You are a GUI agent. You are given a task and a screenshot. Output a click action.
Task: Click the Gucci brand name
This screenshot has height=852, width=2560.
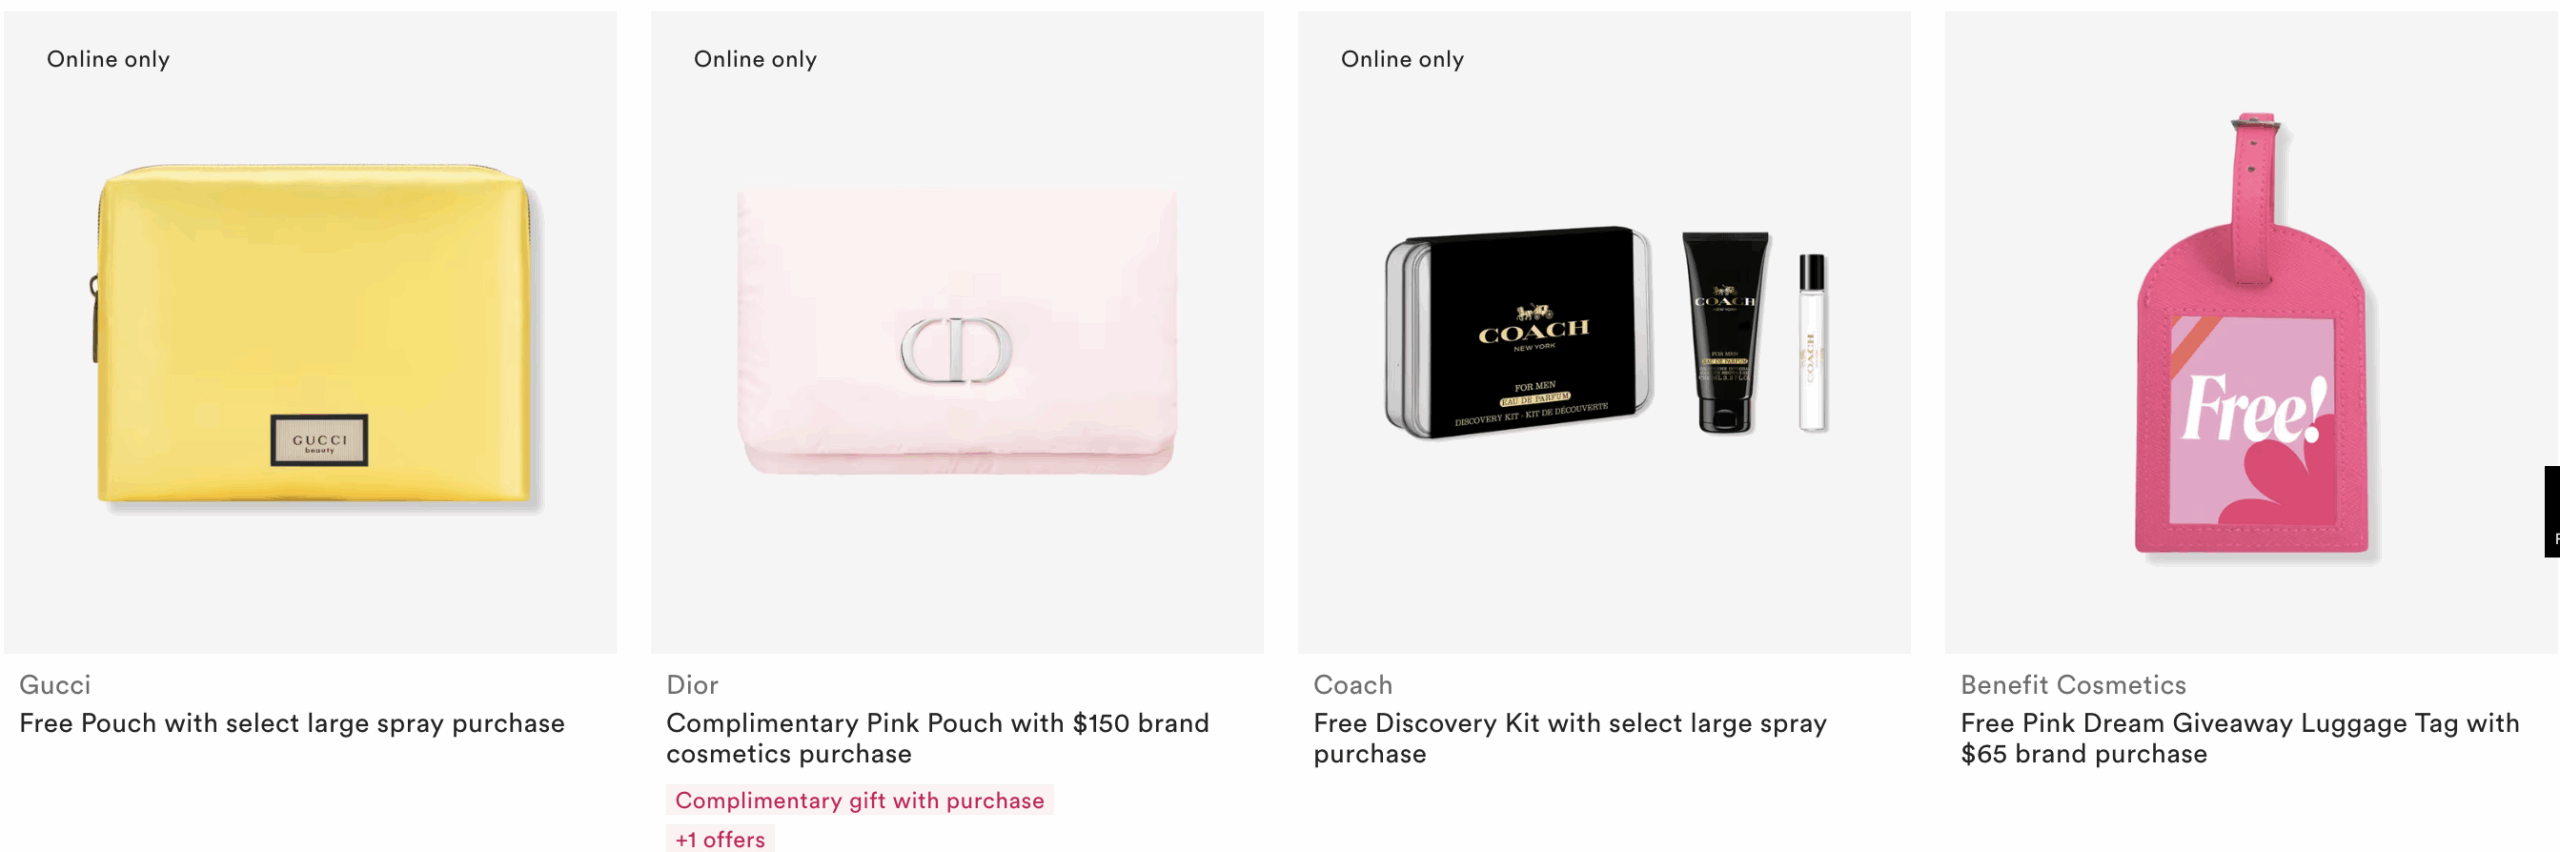tap(55, 685)
